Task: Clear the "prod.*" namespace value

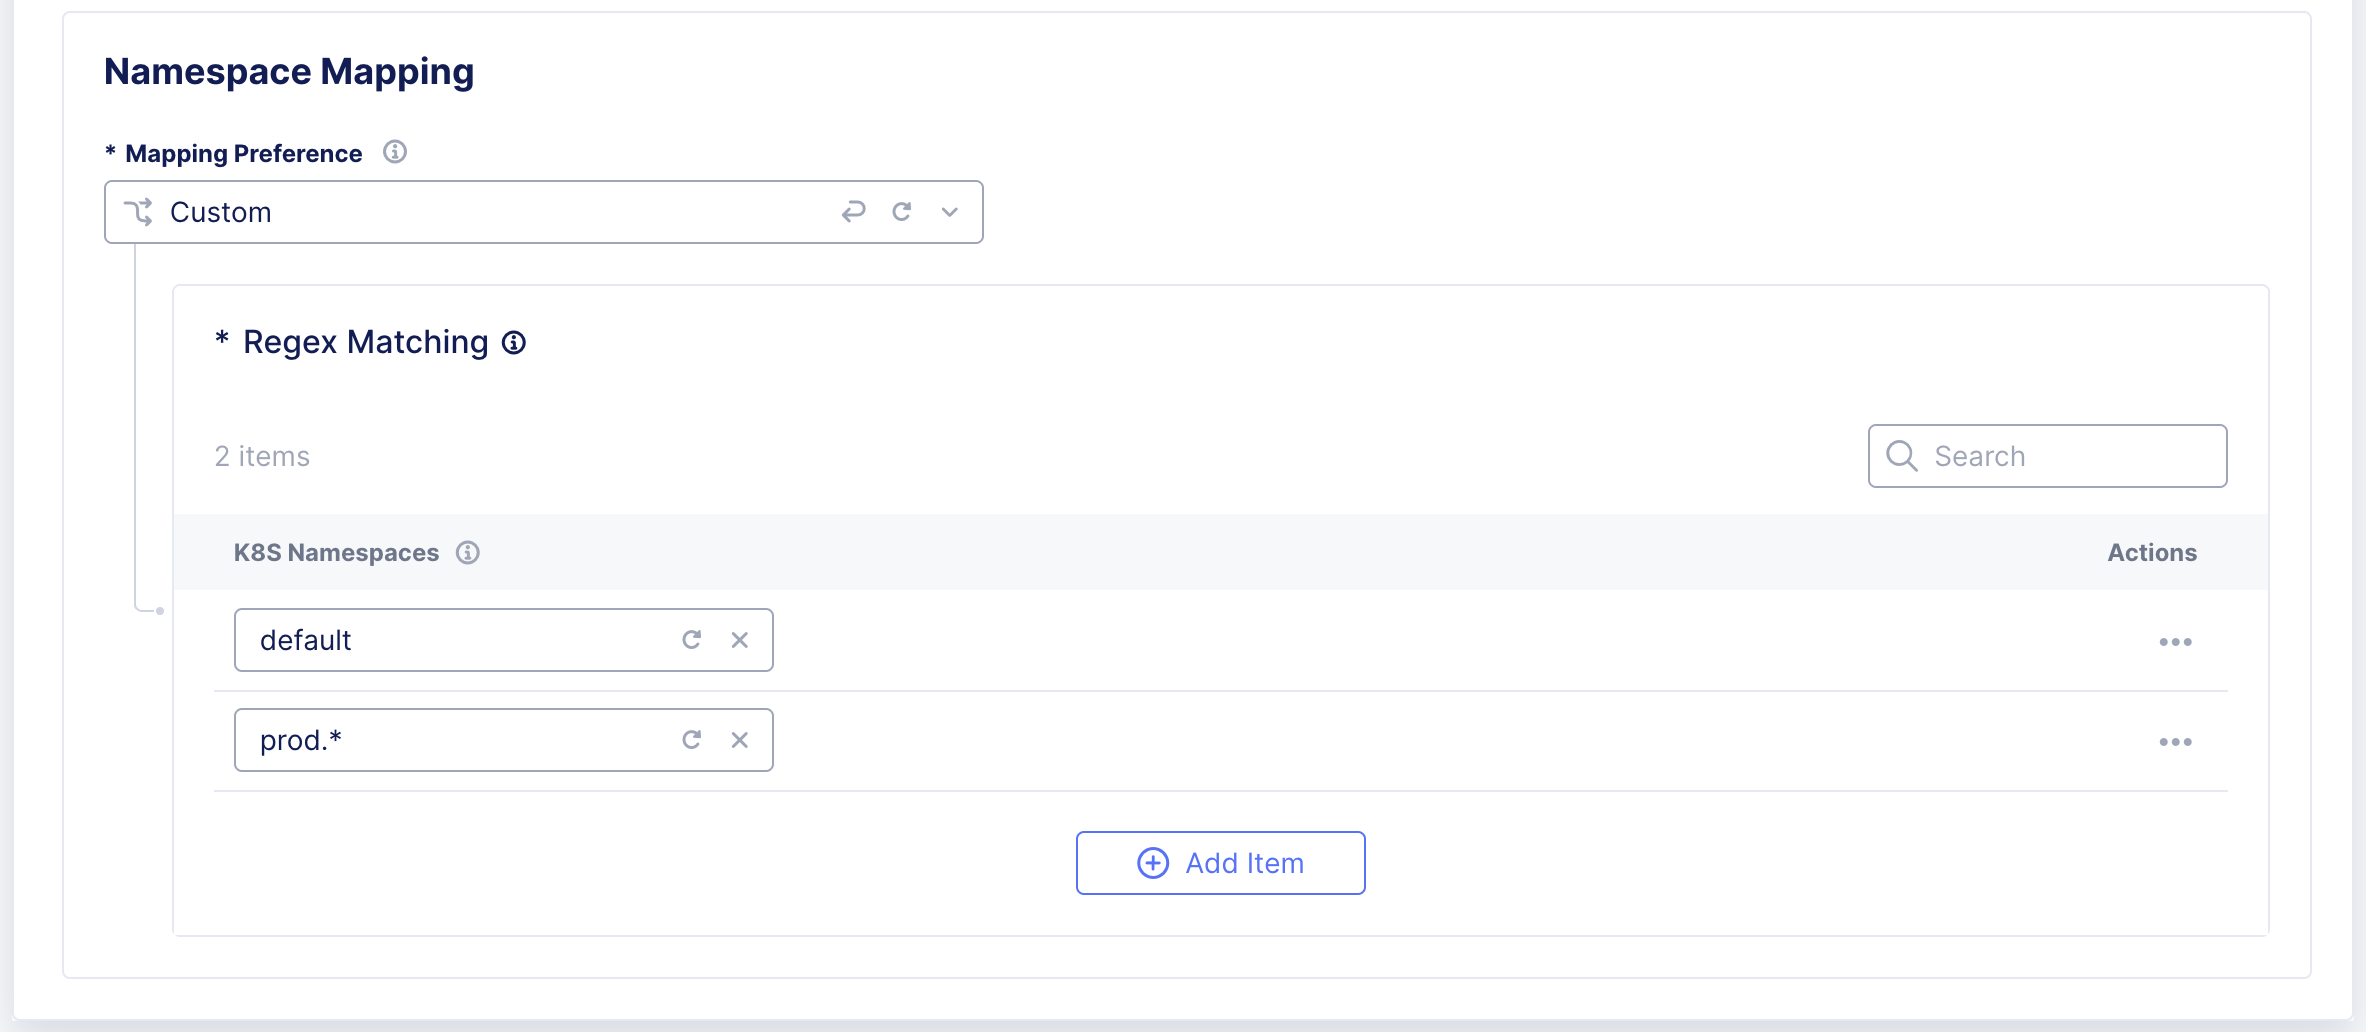Action: (x=740, y=740)
